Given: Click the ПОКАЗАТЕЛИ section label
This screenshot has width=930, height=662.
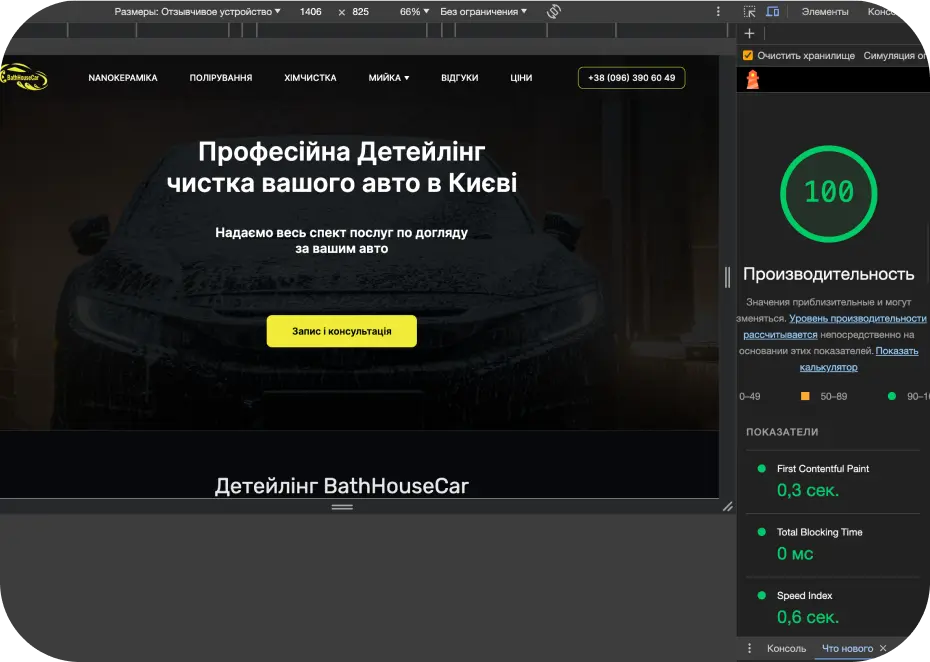Looking at the screenshot, I should click(x=782, y=432).
